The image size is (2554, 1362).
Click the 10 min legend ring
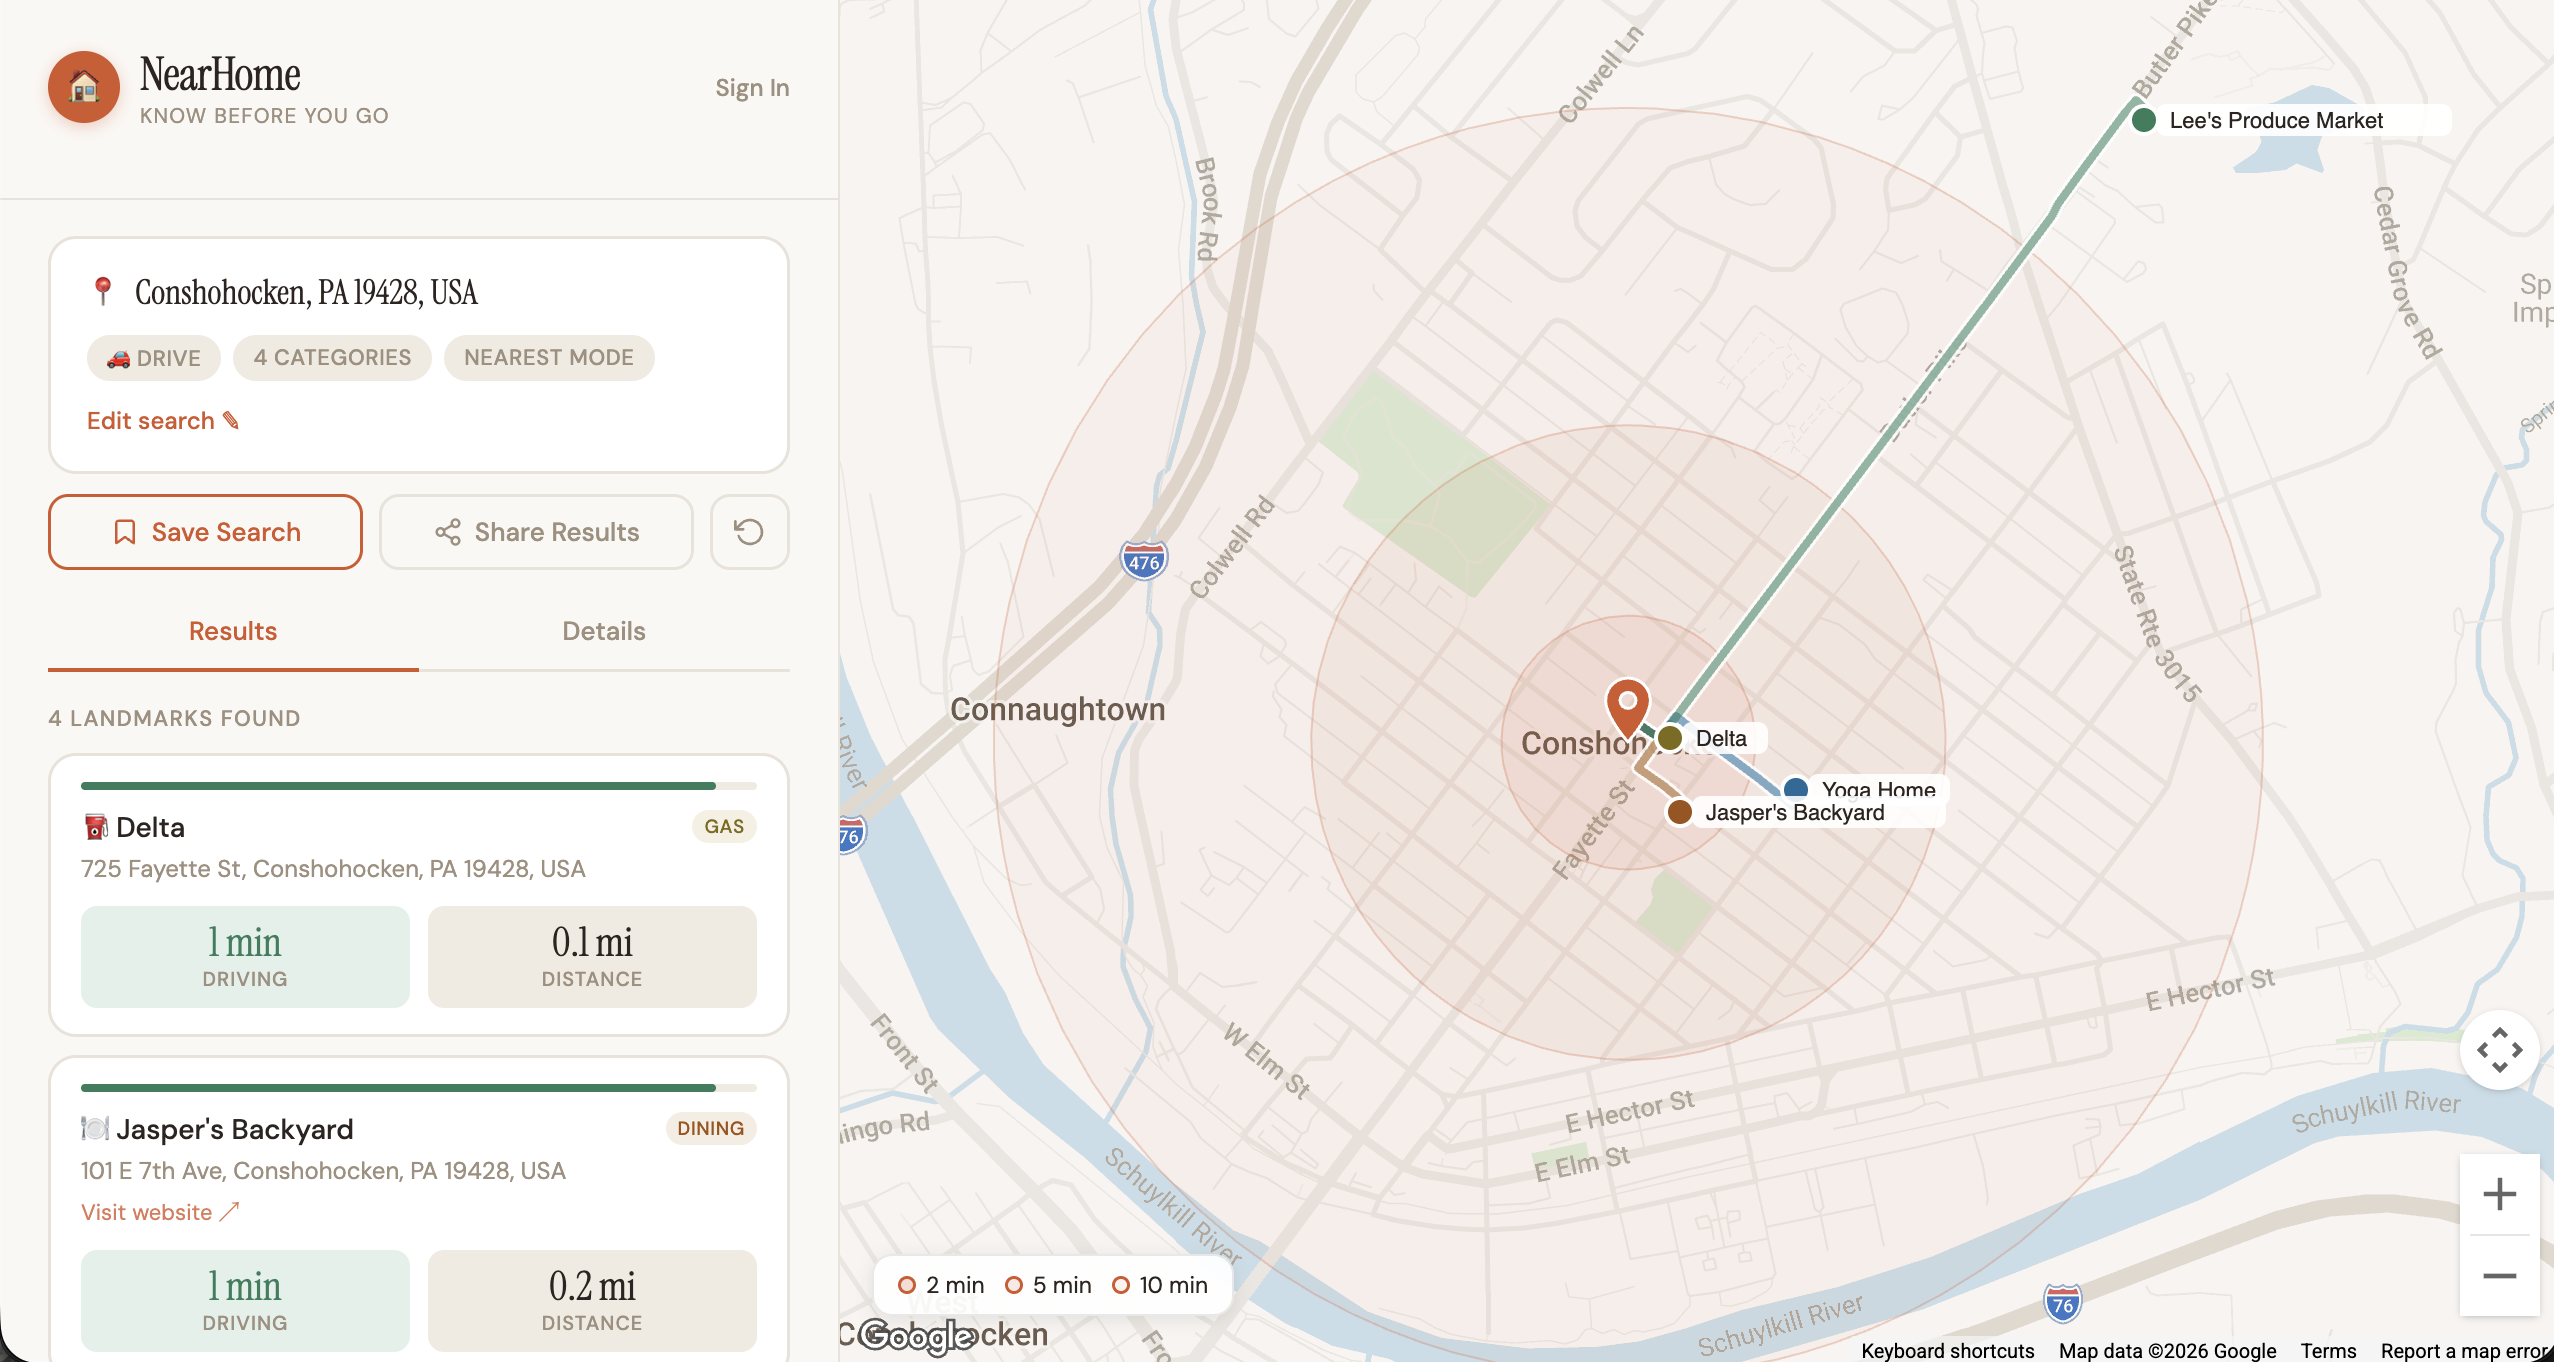[1121, 1285]
